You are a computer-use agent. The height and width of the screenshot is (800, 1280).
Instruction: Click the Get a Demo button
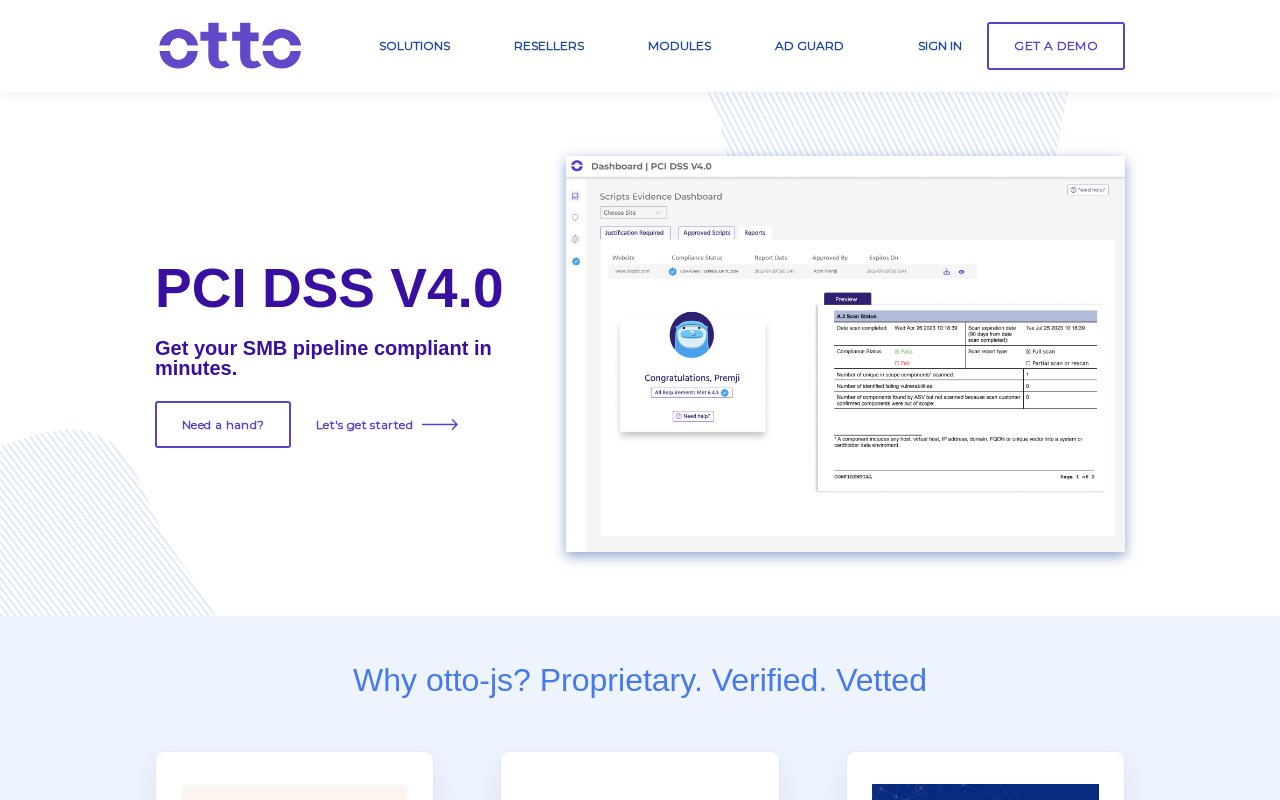pyautogui.click(x=1056, y=46)
